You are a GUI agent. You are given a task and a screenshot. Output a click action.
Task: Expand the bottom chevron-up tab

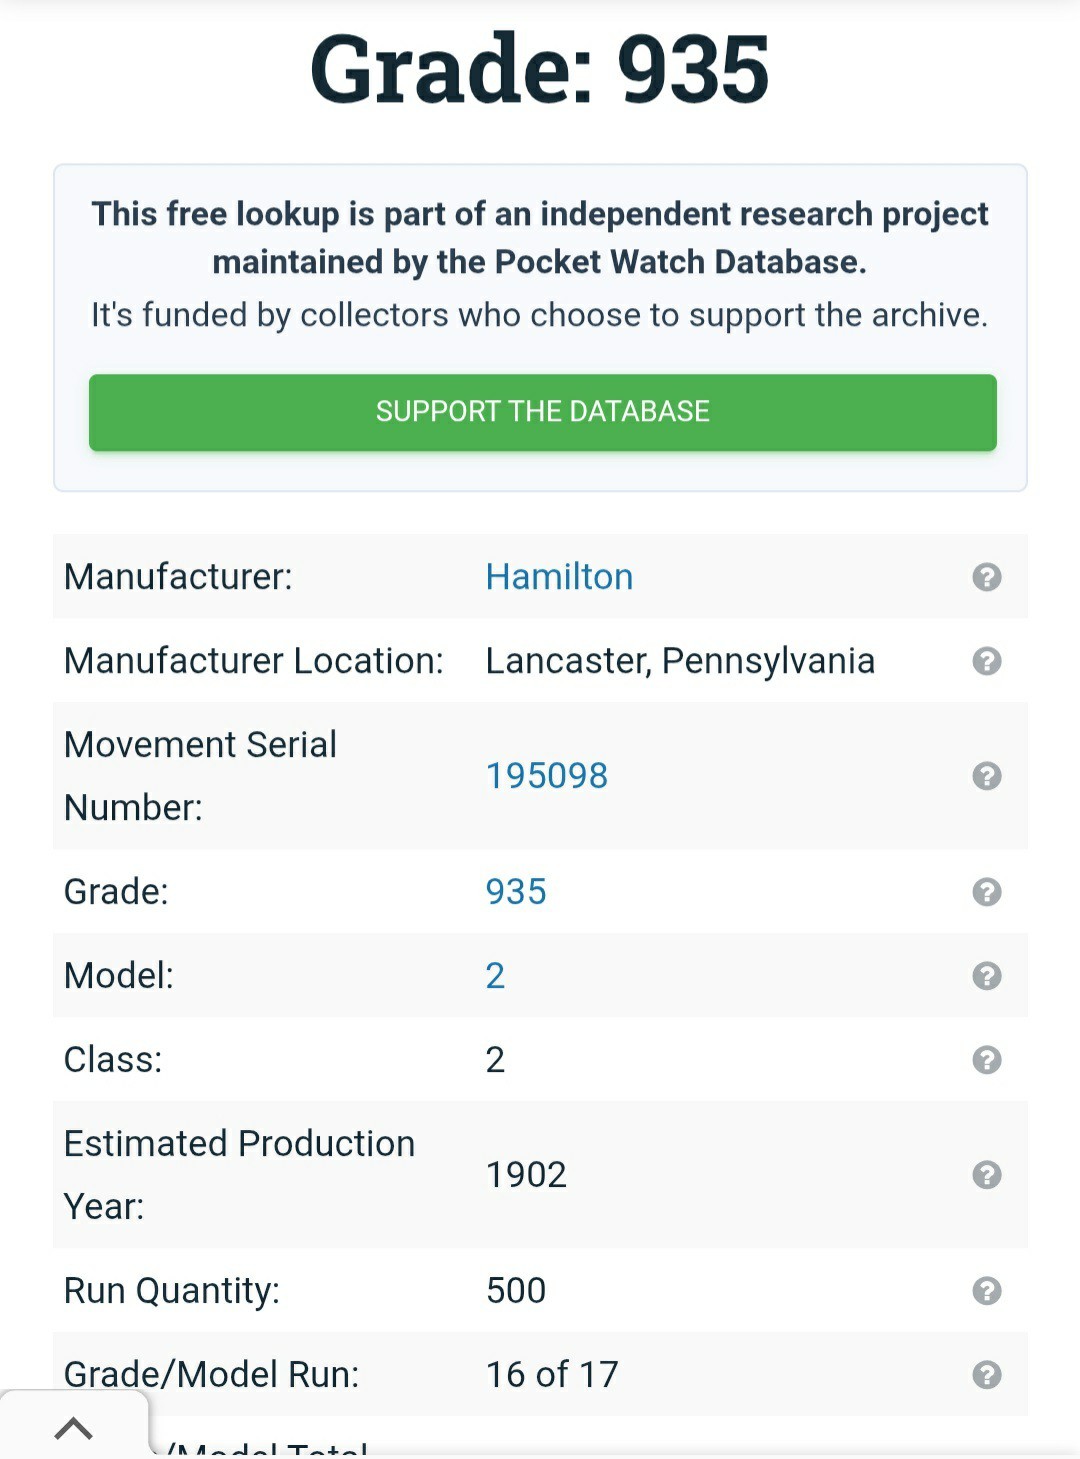[73, 1428]
